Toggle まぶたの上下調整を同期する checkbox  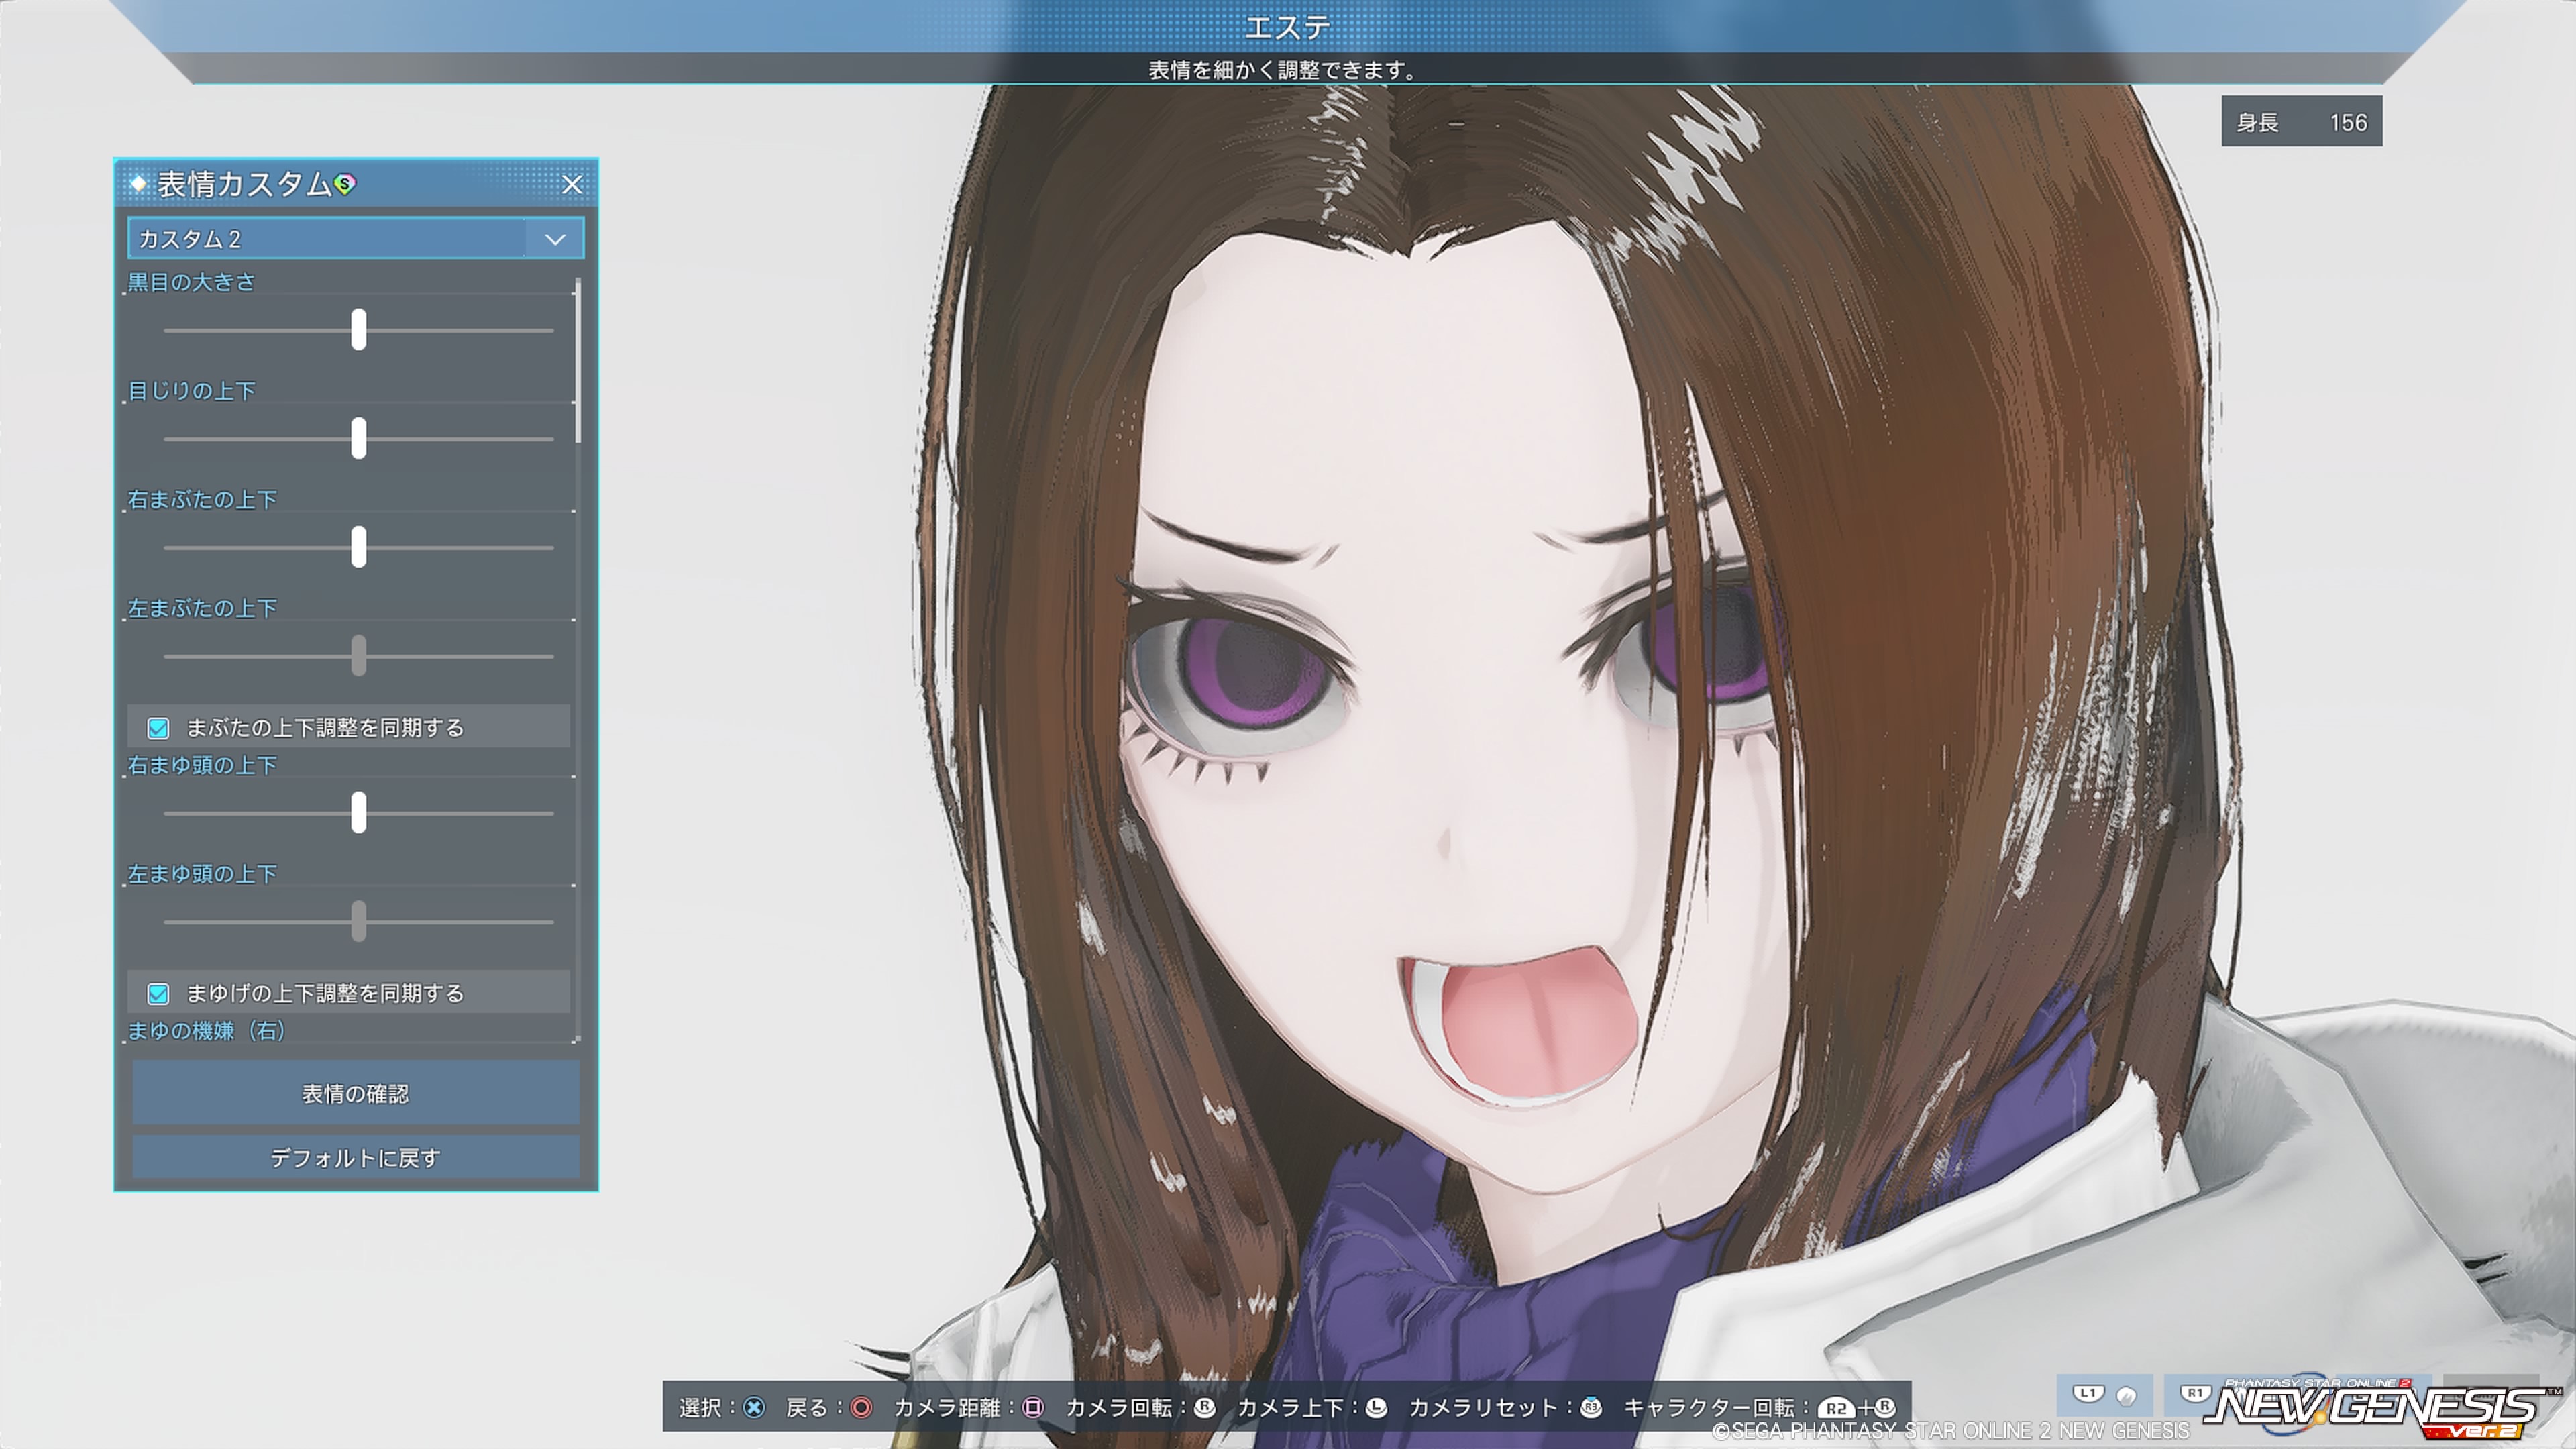click(158, 728)
